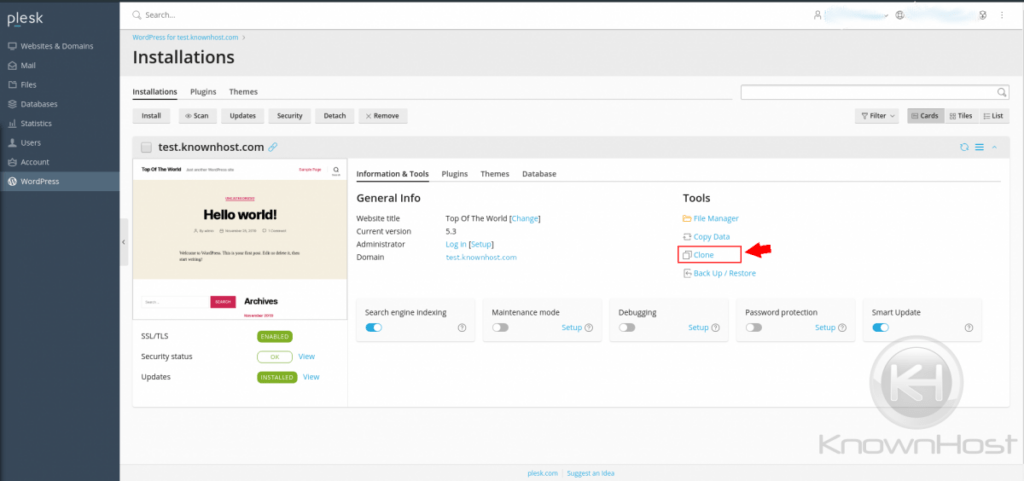Screen dimensions: 1024x481
Task: Open the test.knownhost.com domain link
Action: [x=481, y=257]
